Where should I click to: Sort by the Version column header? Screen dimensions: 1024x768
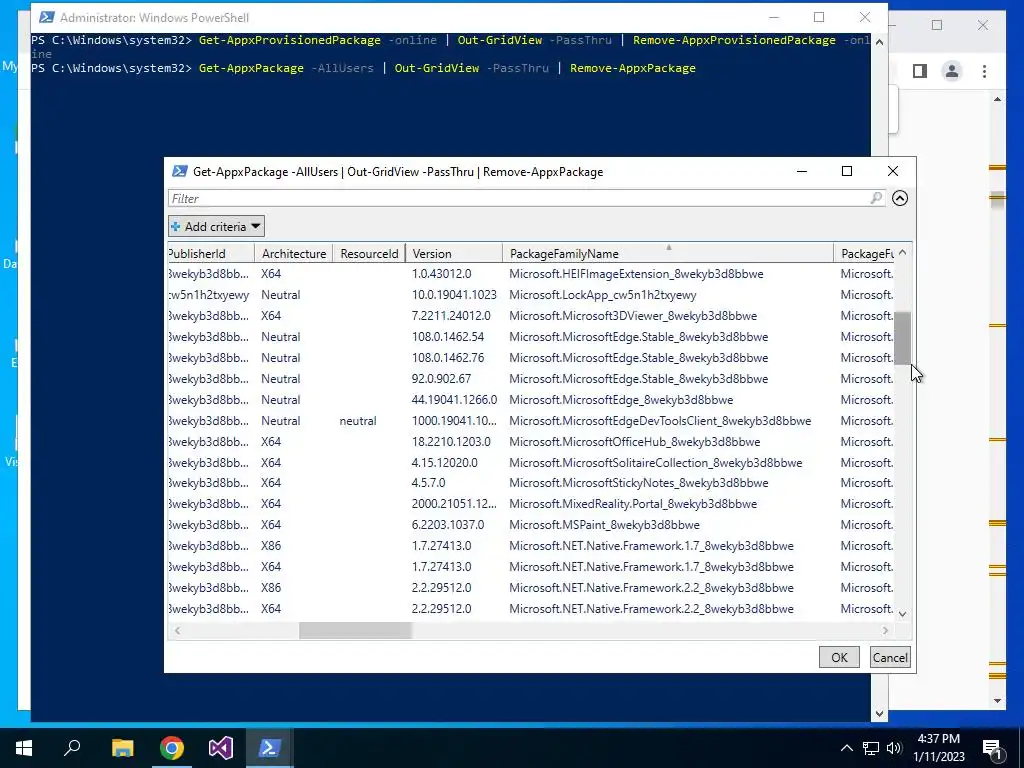[x=454, y=253]
